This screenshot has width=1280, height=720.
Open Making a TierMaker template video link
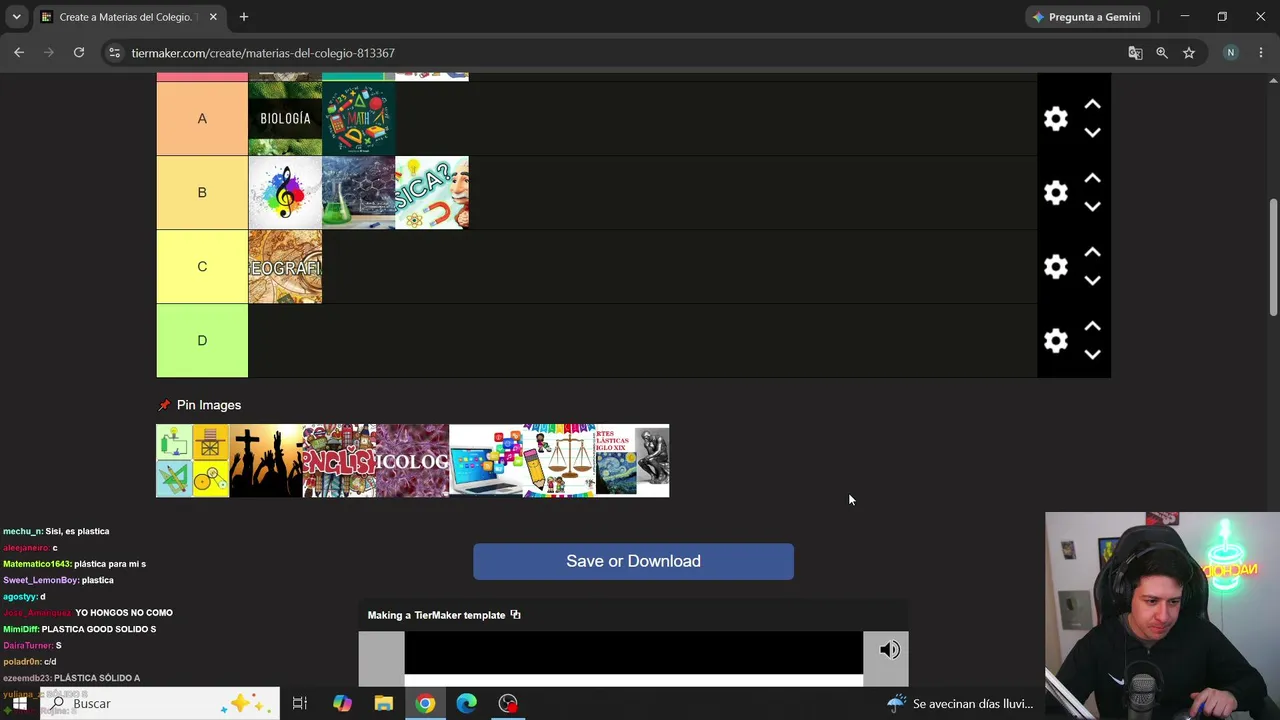[x=444, y=615]
